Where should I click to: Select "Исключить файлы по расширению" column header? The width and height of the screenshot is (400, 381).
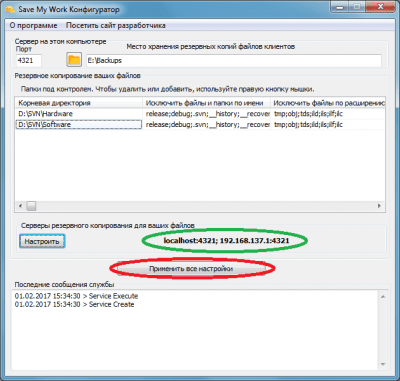point(328,103)
